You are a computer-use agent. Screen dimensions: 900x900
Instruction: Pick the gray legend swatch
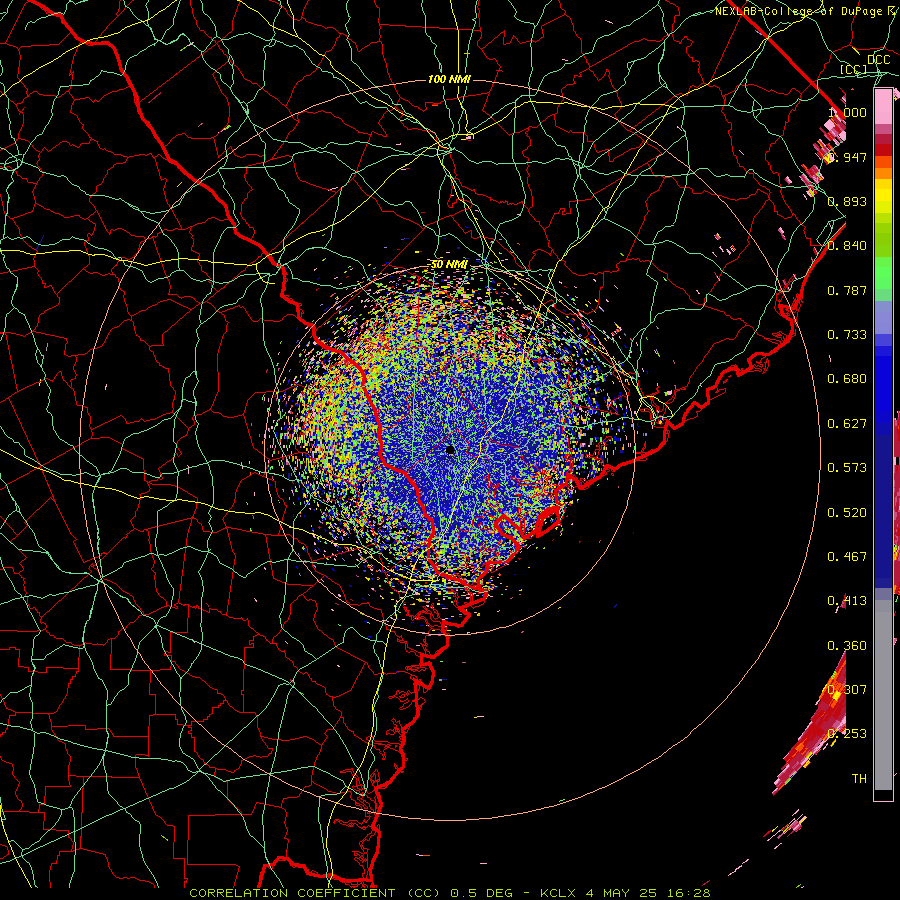(x=883, y=695)
